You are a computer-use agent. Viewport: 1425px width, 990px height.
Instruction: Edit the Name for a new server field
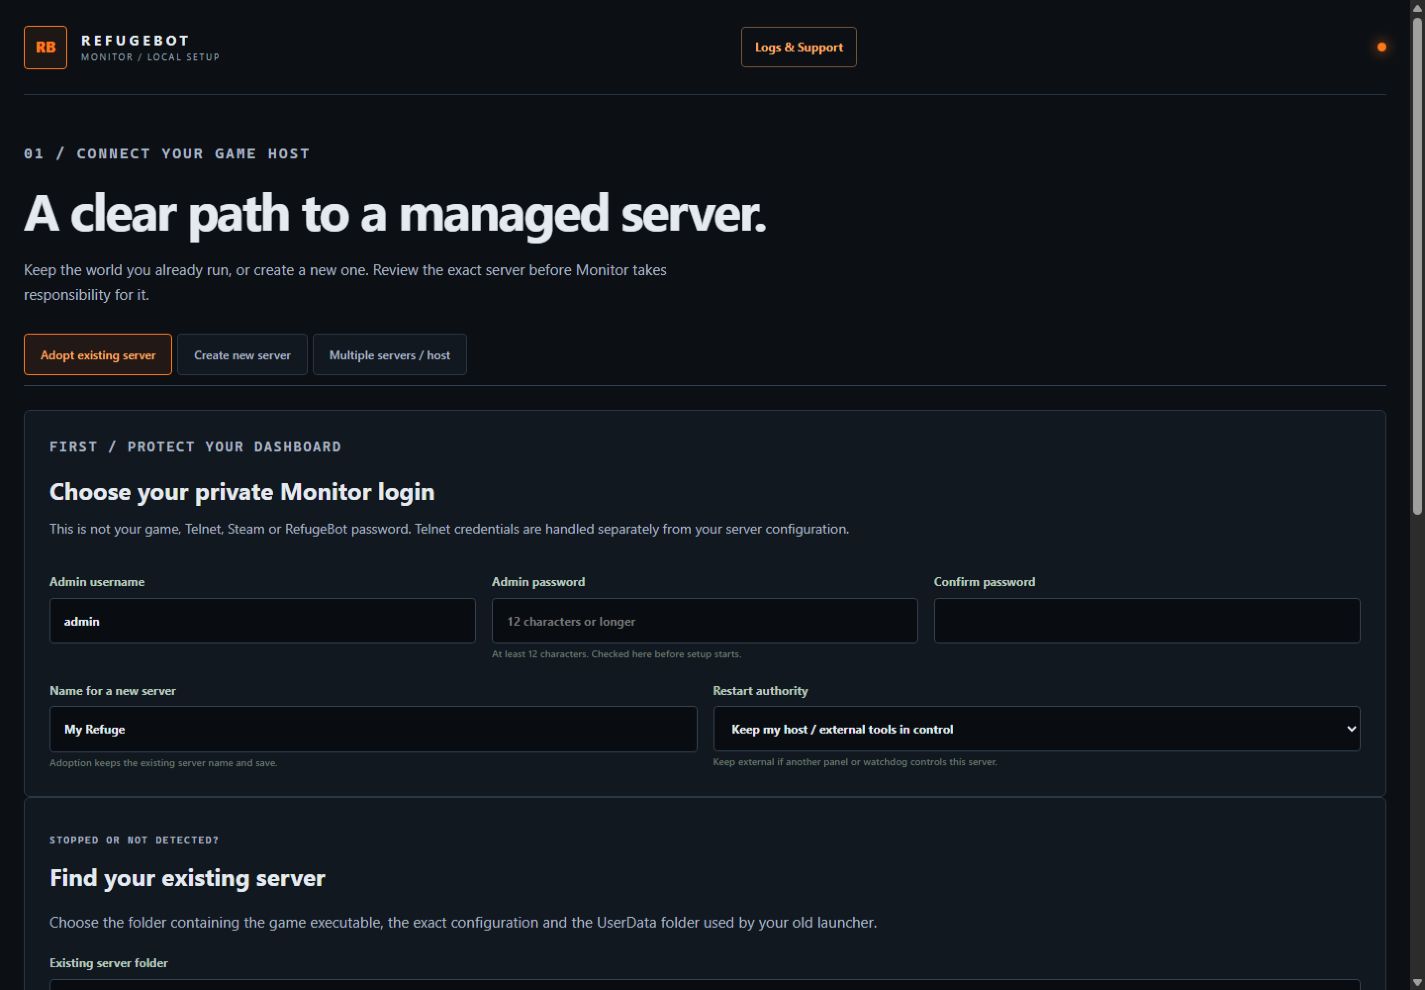(373, 729)
